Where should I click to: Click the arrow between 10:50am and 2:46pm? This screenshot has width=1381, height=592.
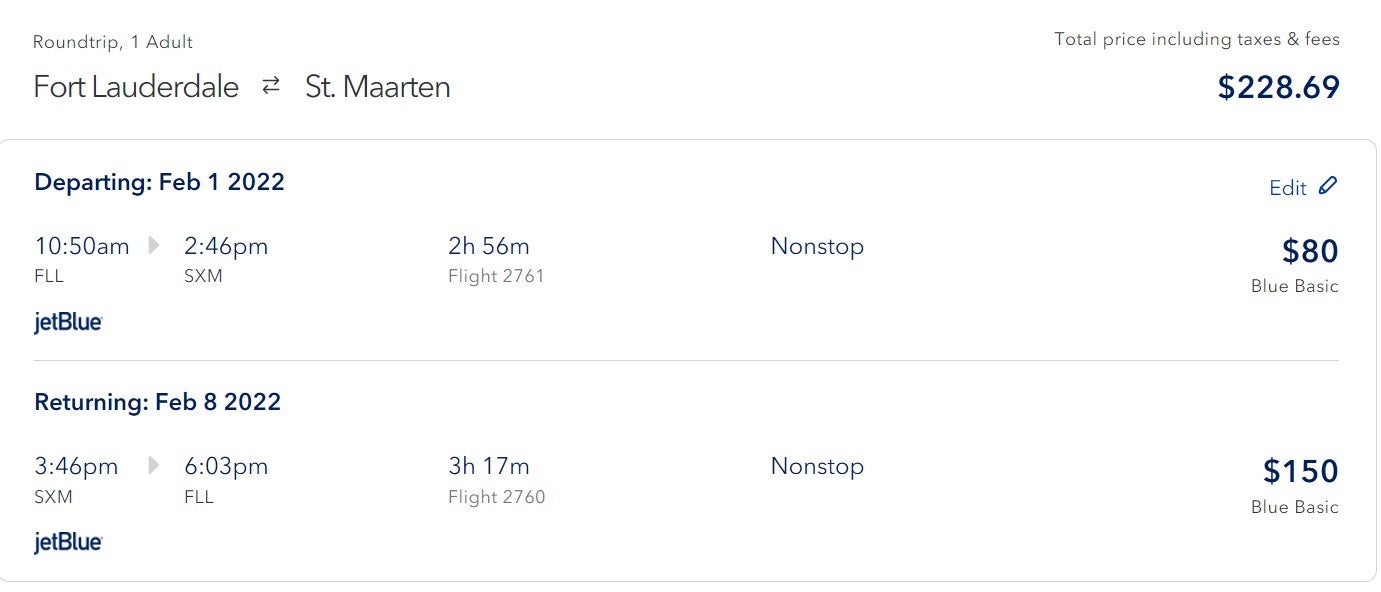tap(154, 246)
